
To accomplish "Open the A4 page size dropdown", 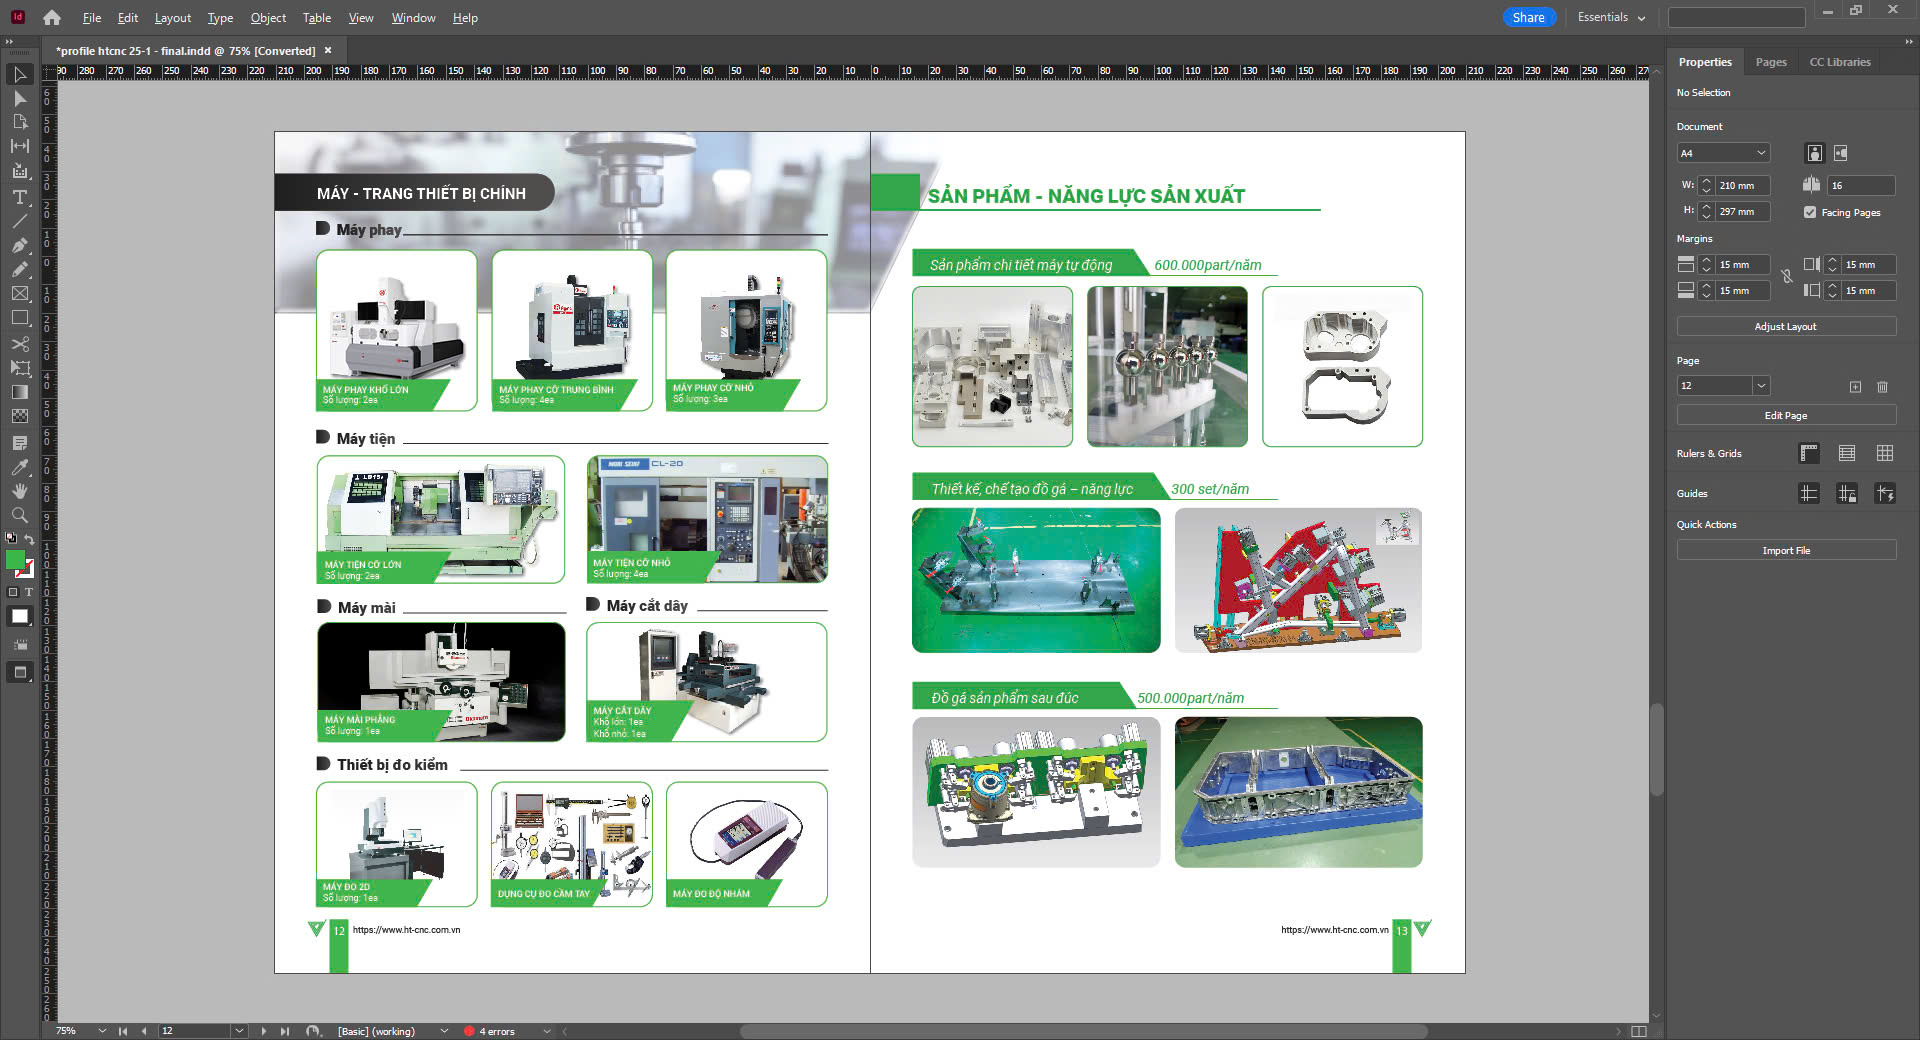I will [1724, 153].
